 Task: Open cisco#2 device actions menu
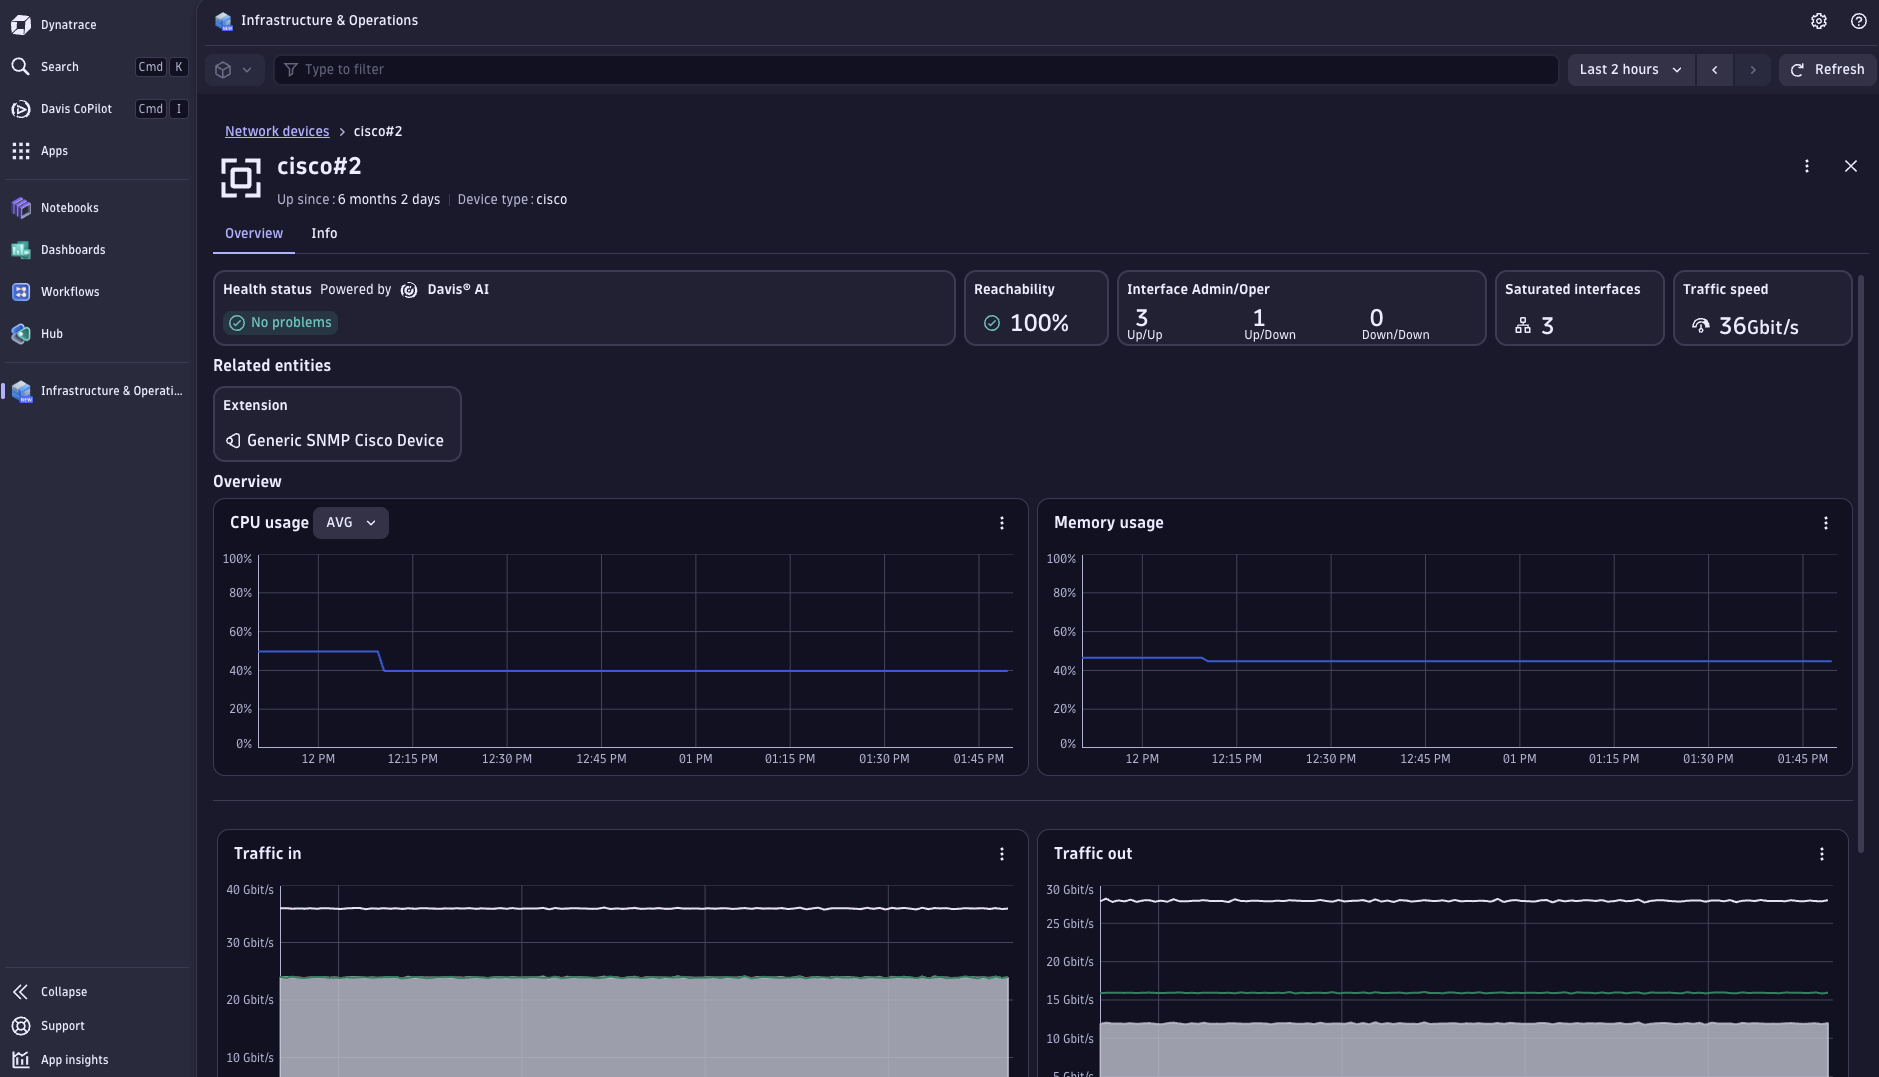point(1807,166)
